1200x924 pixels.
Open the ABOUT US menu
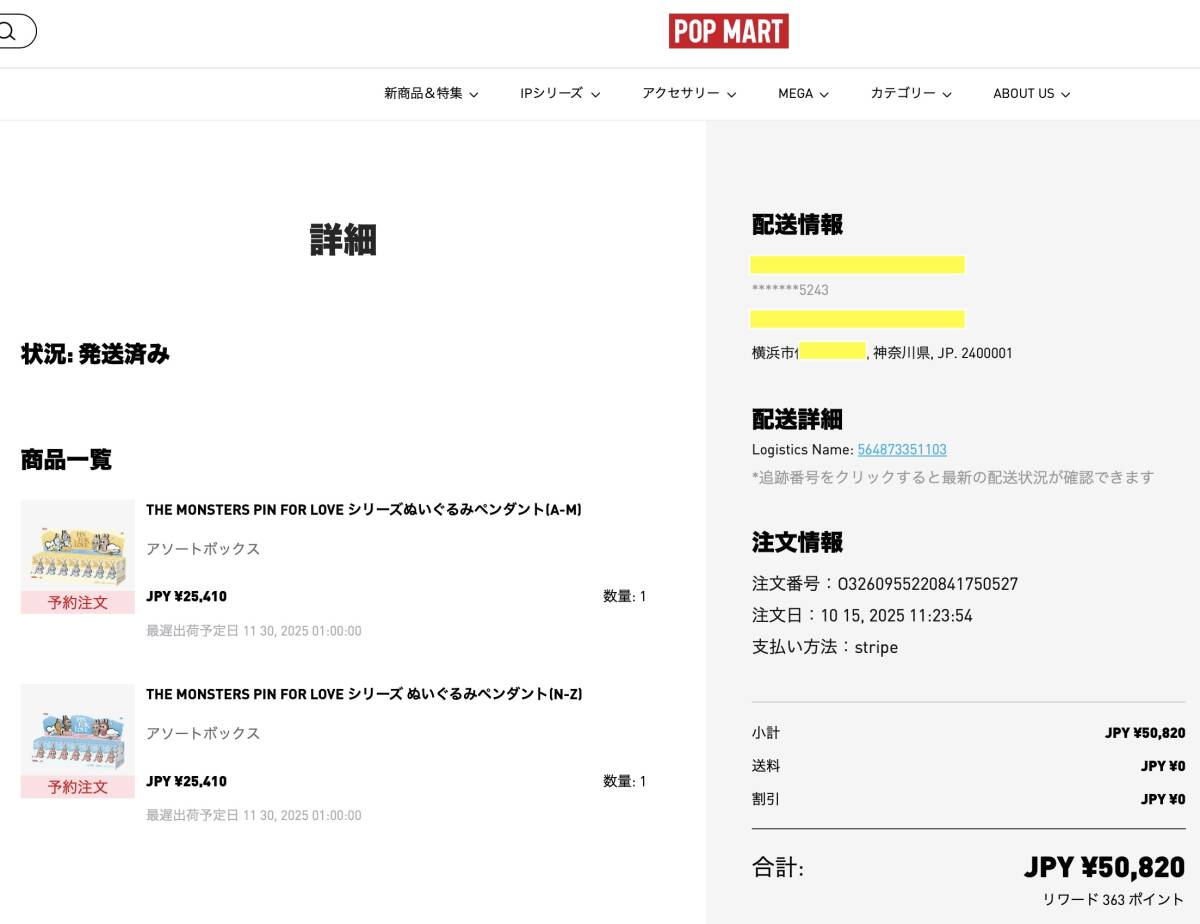[1030, 93]
